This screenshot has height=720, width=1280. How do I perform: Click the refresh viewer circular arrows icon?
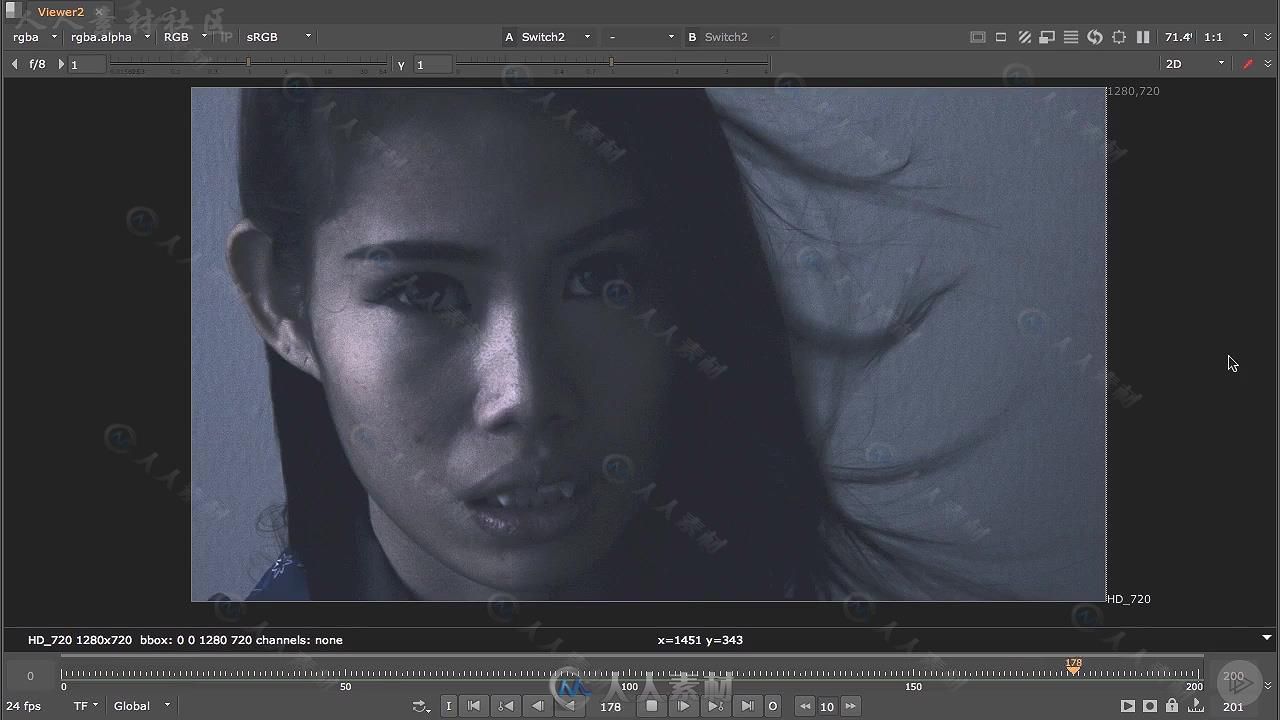click(1095, 37)
